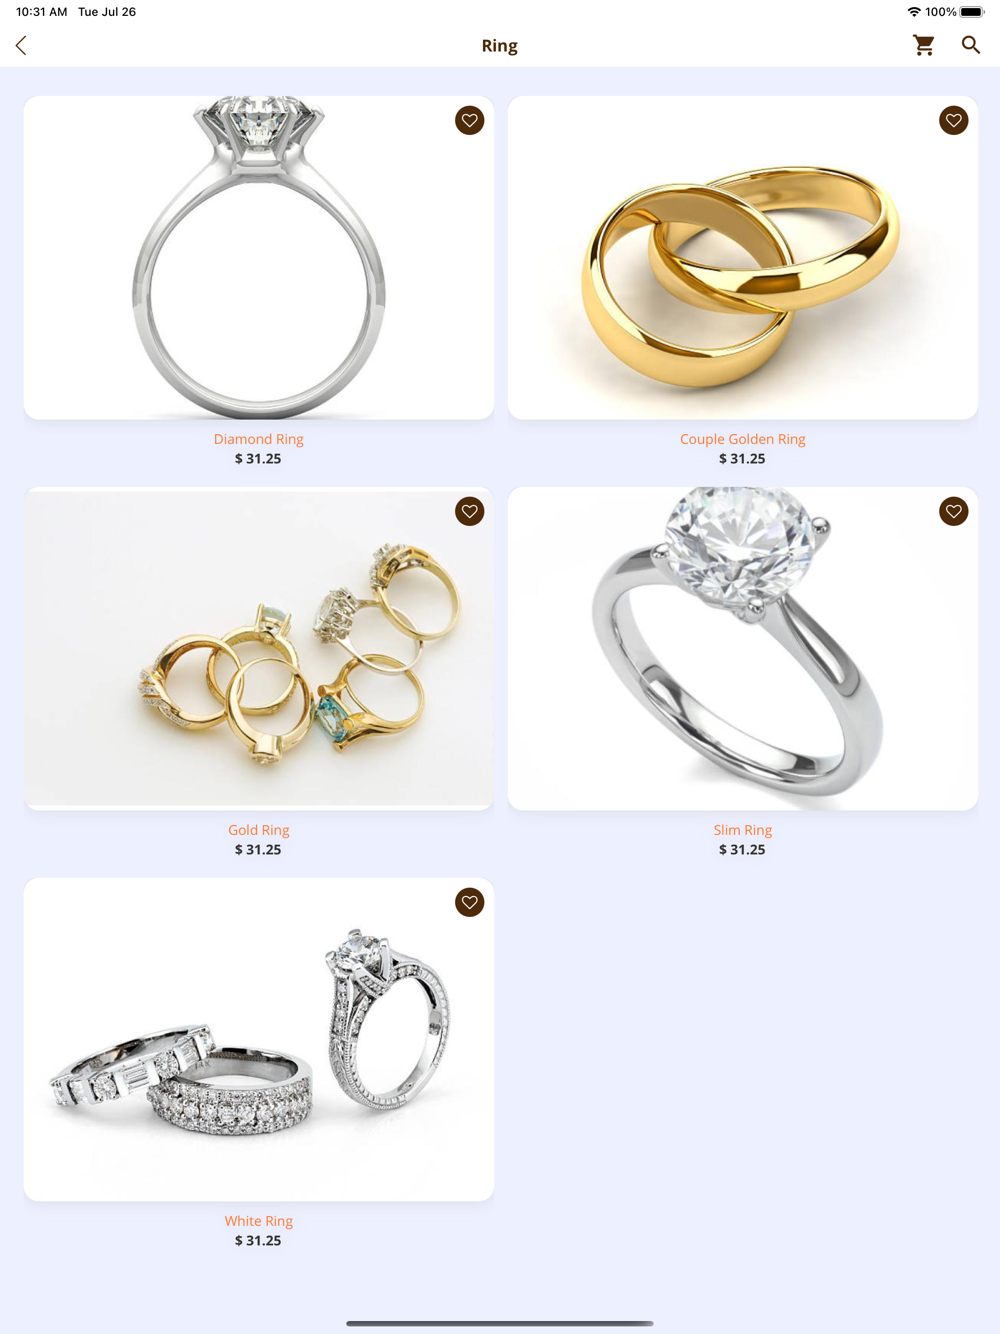Viewport: 1000px width, 1334px height.
Task: Click the Diamond Ring title link
Action: (259, 439)
